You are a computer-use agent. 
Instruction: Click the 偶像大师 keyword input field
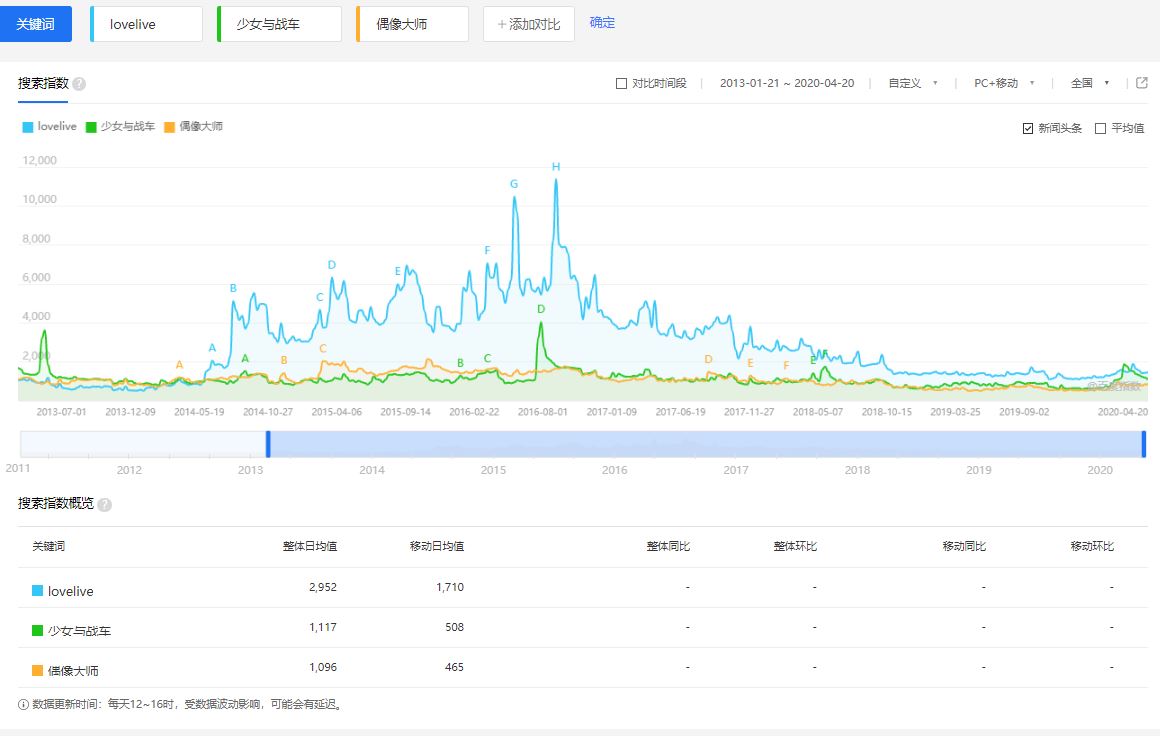tap(413, 24)
